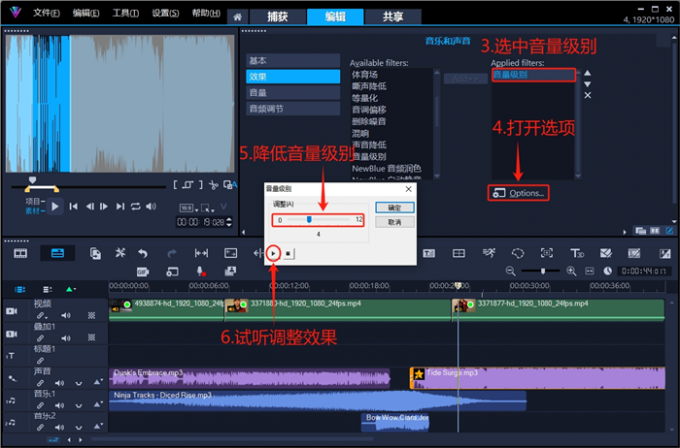Step to the next frame
Image resolution: width=680 pixels, height=448 pixels.
(104, 206)
